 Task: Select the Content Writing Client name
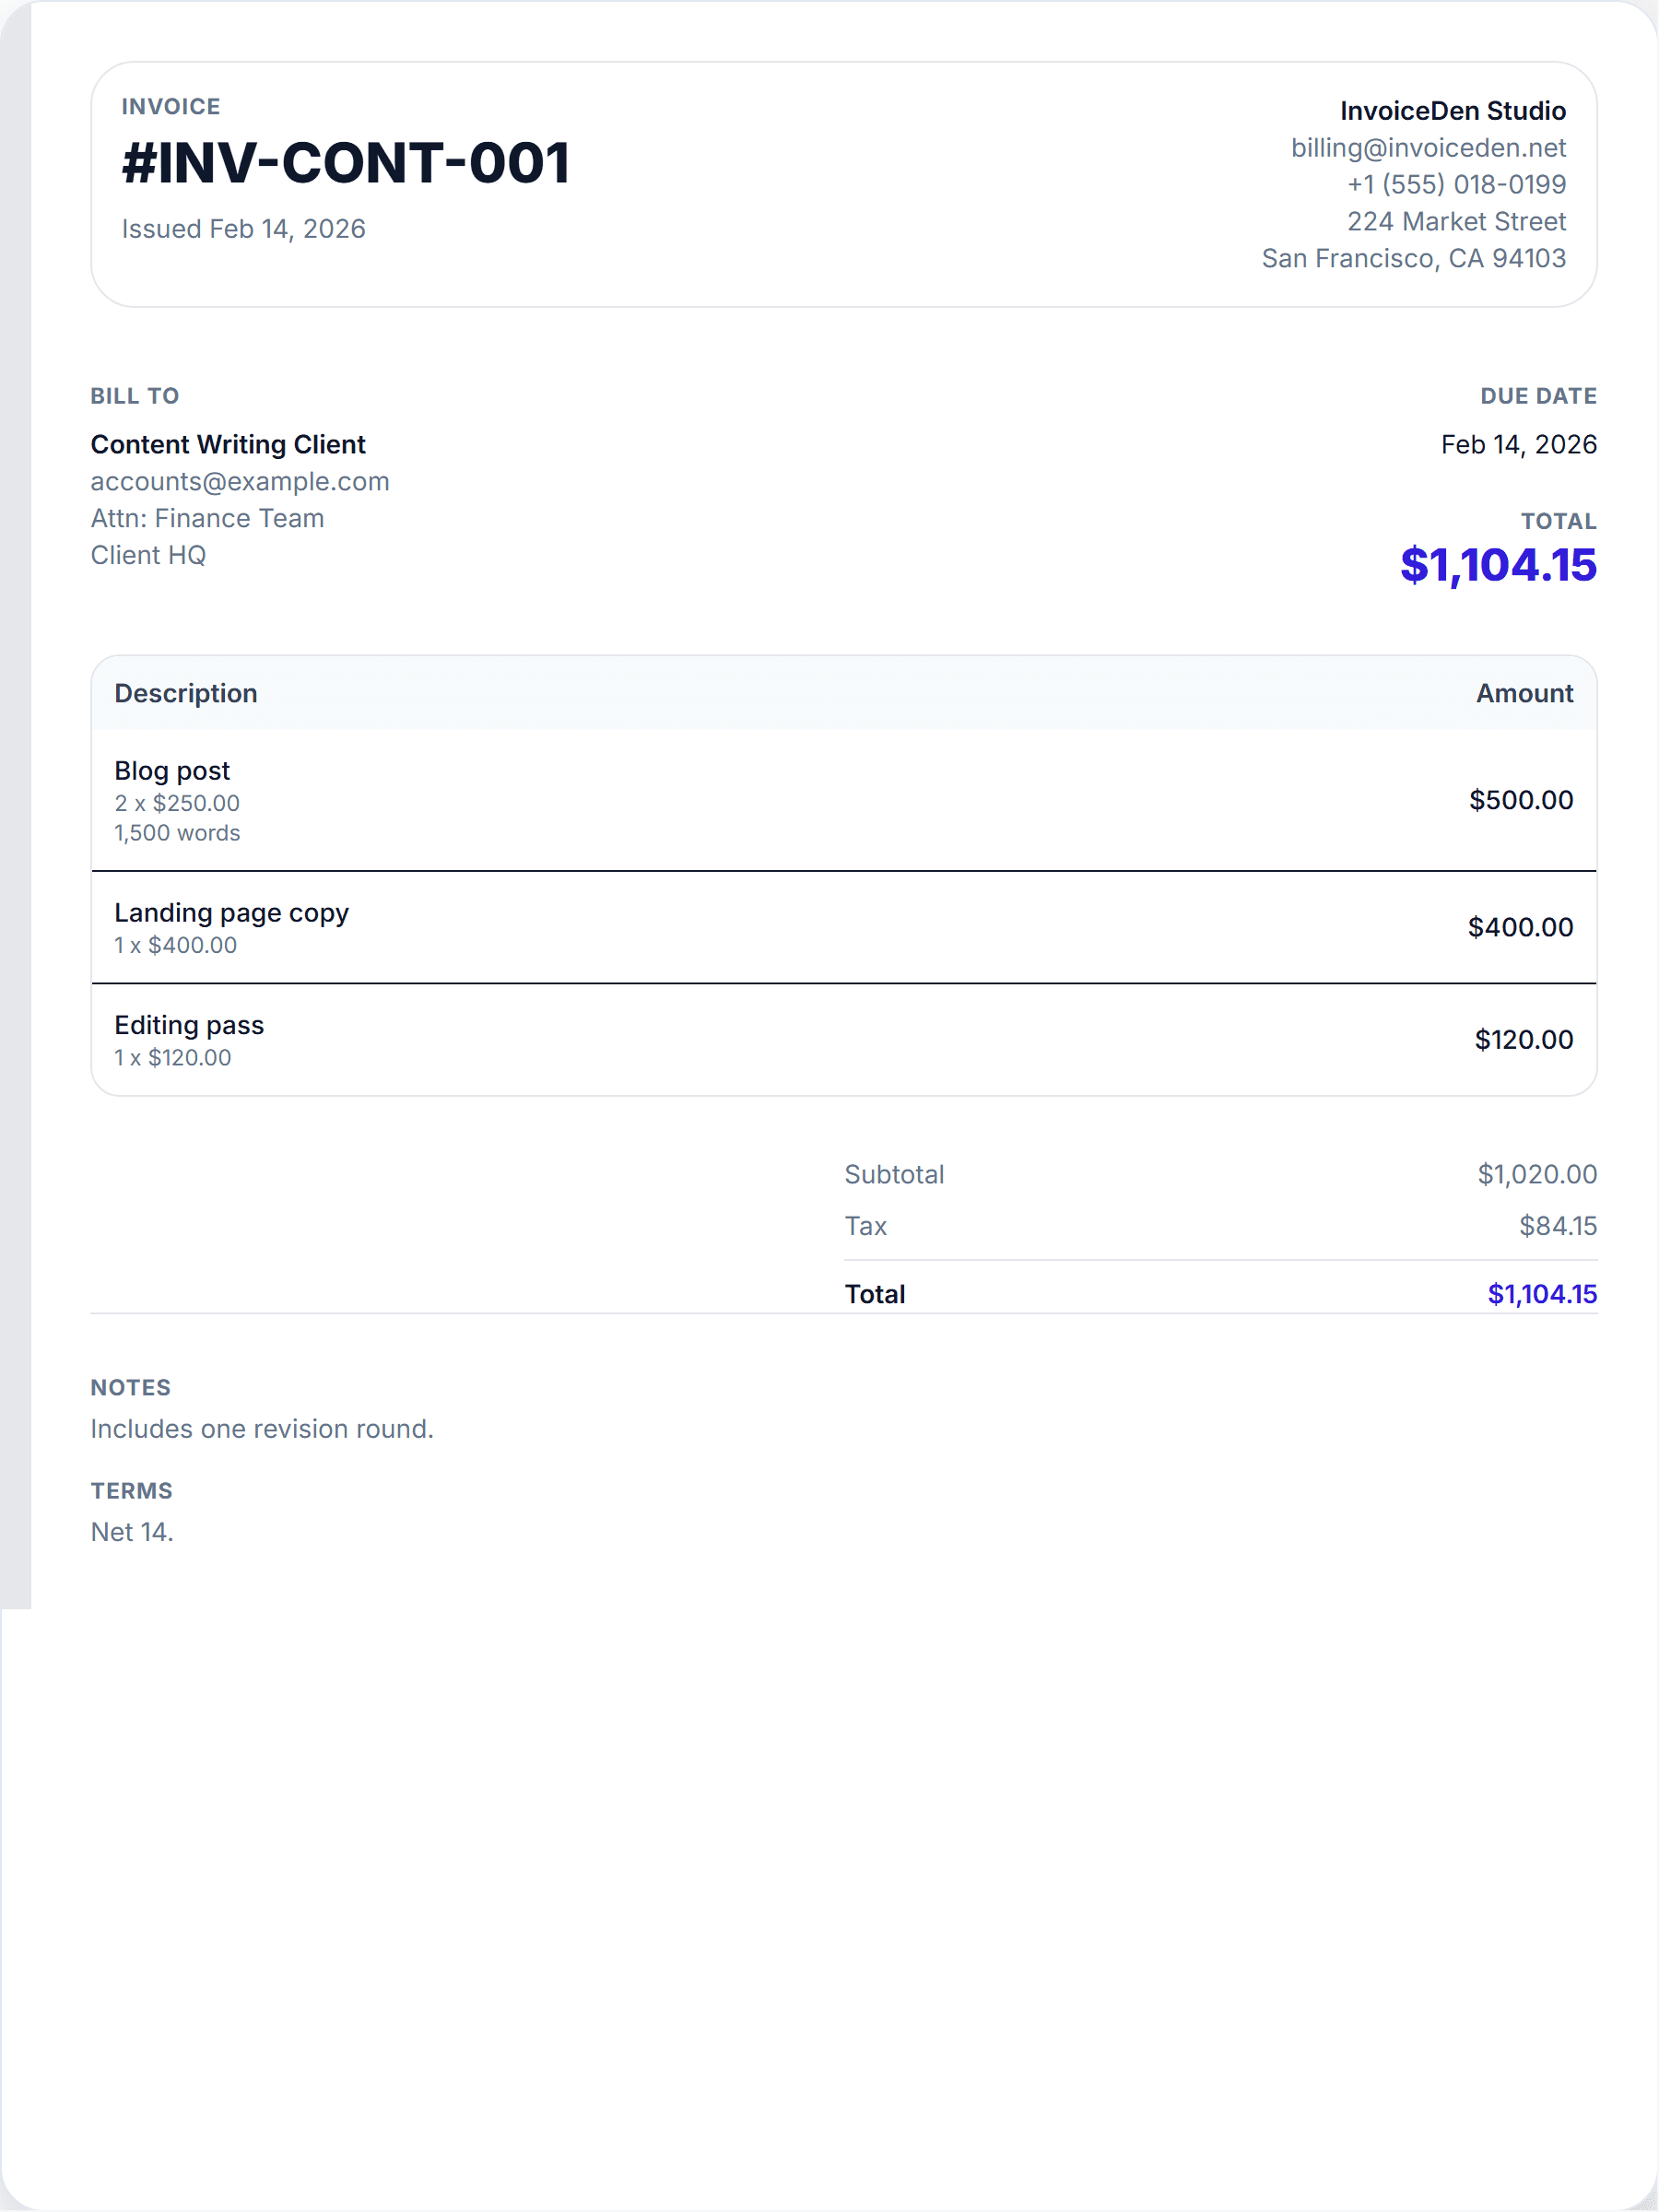(228, 444)
